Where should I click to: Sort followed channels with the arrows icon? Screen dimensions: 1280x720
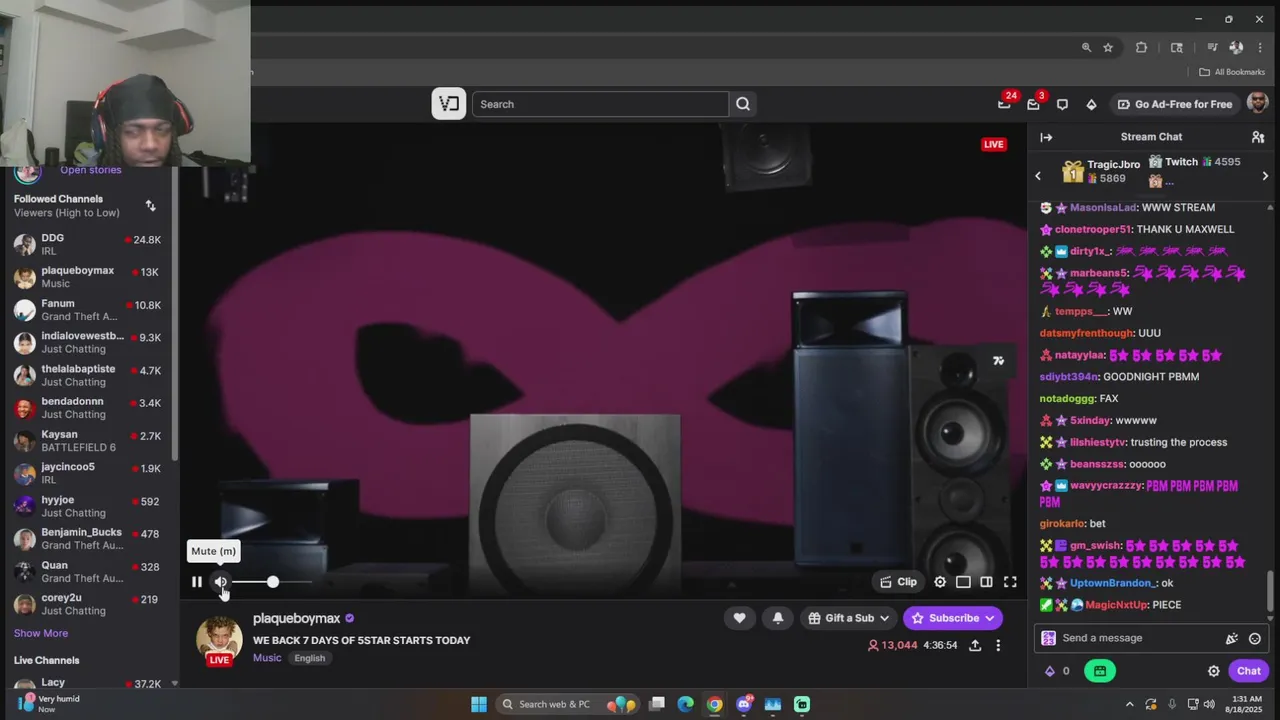point(150,206)
